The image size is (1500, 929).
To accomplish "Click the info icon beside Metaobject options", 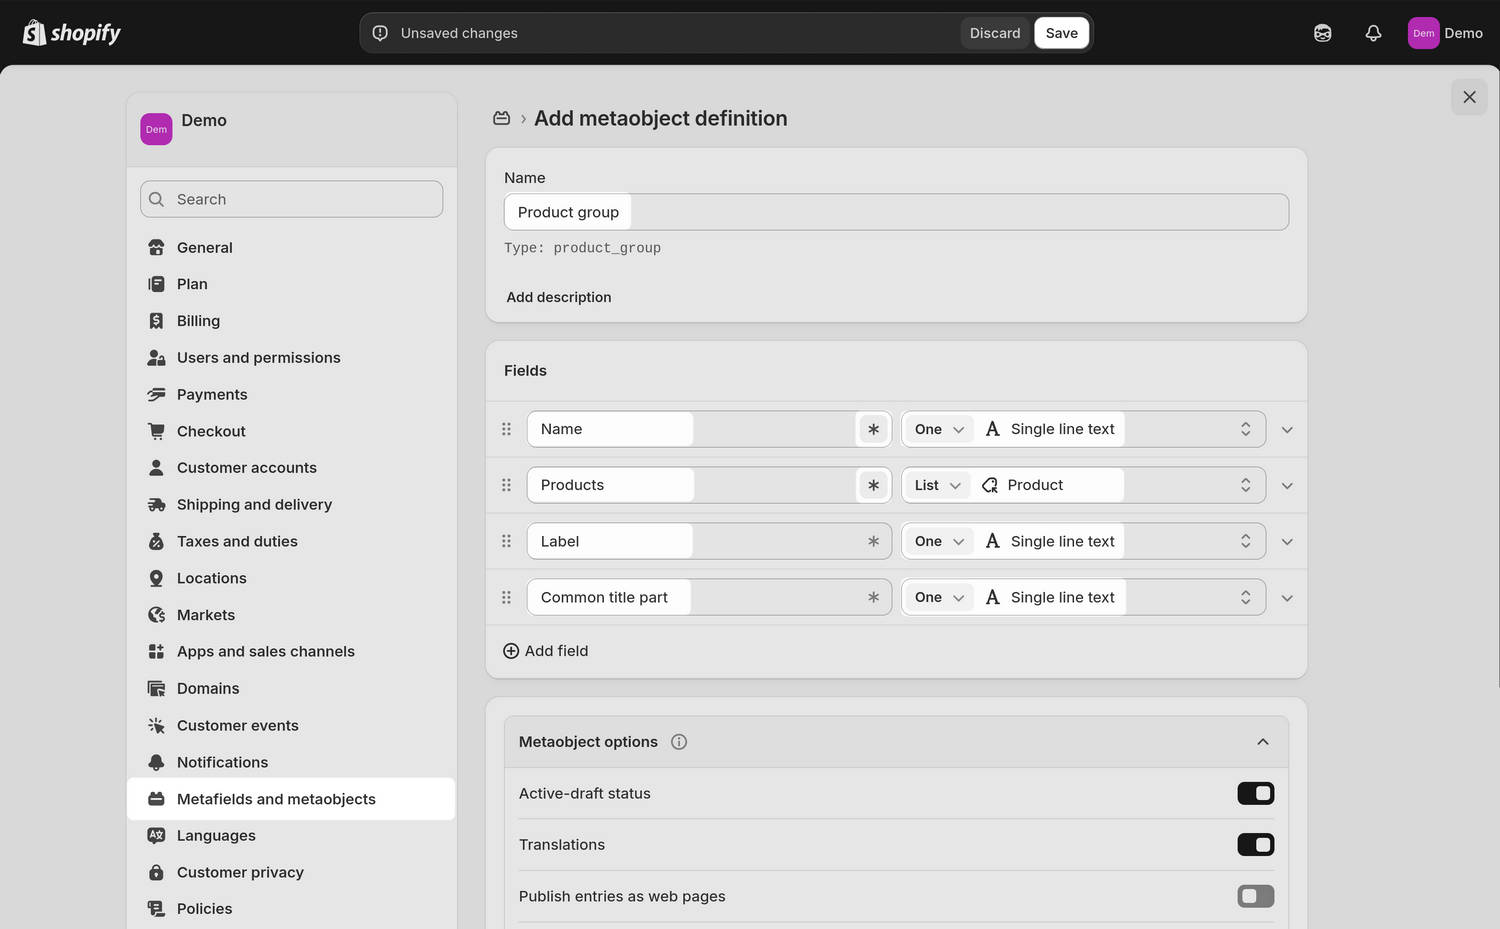I will click(x=678, y=741).
